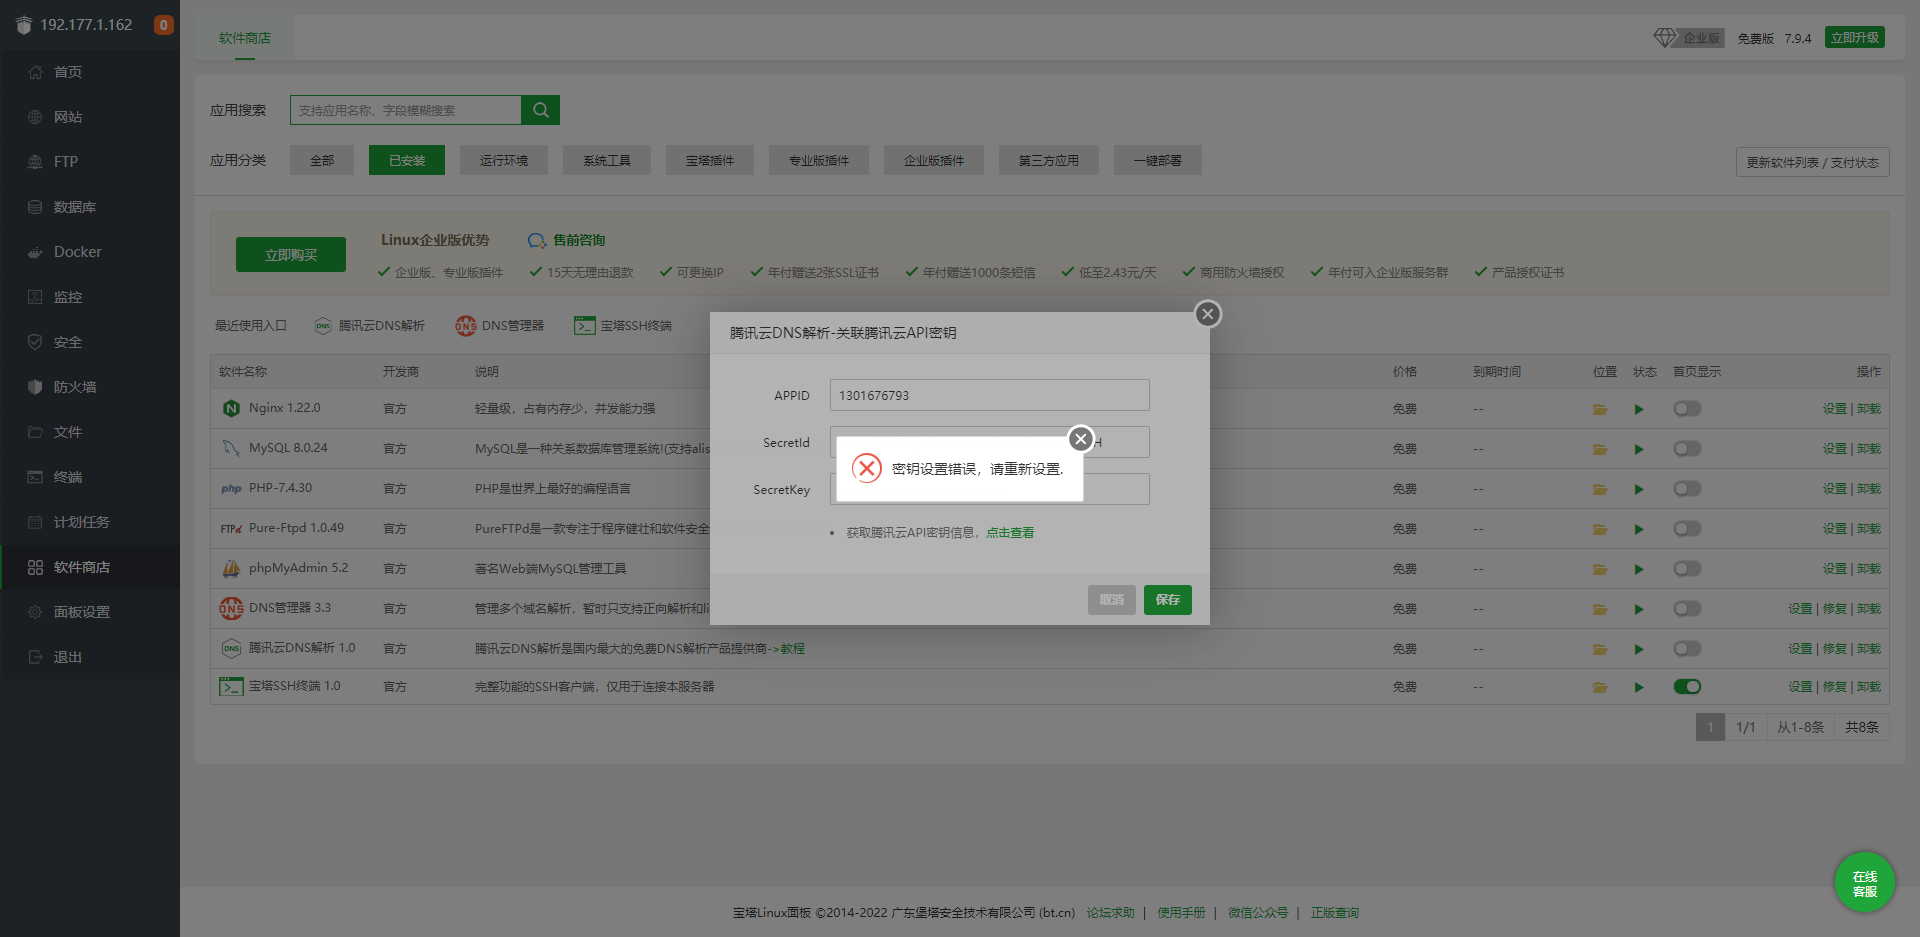The height and width of the screenshot is (937, 1920).
Task: Open the 点击查看 link in the dialog
Action: tap(1010, 533)
